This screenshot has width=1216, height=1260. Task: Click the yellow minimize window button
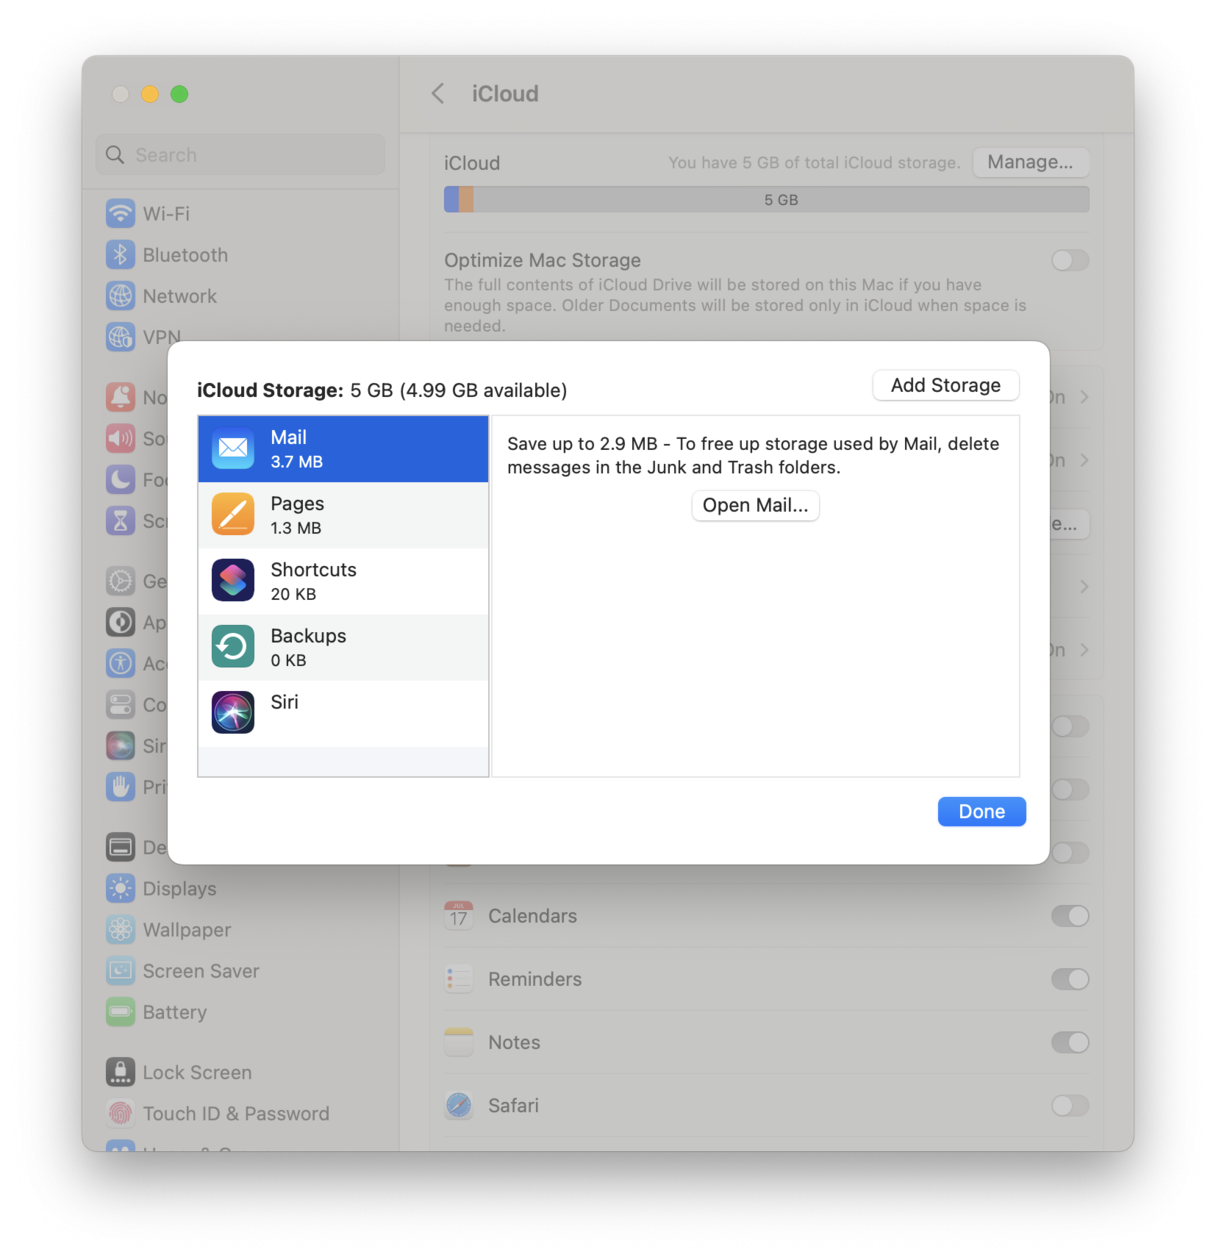coord(150,94)
